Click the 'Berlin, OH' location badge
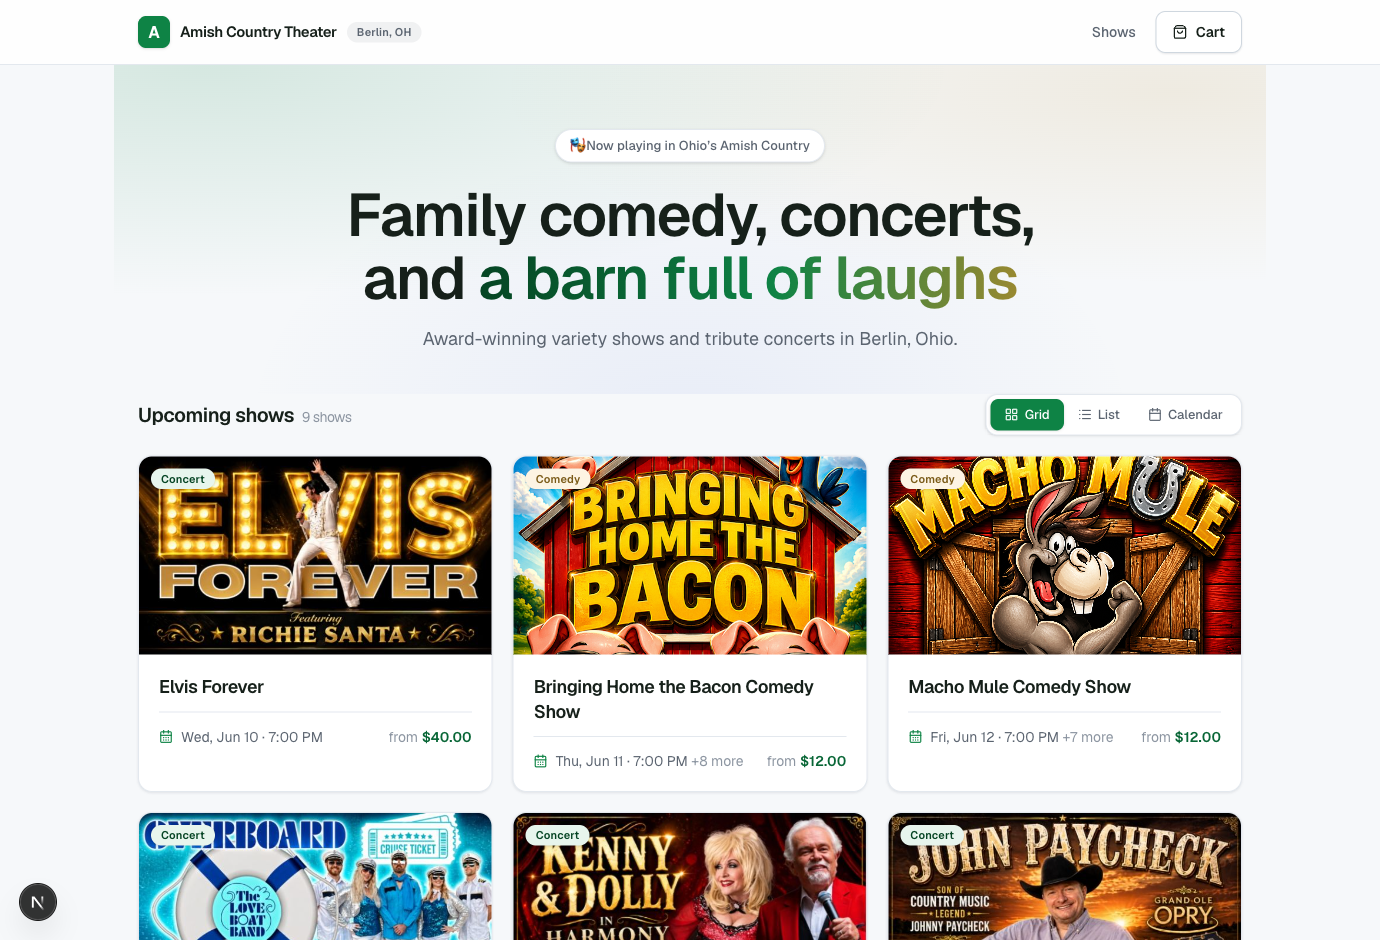Viewport: 1380px width, 940px height. pos(384,32)
